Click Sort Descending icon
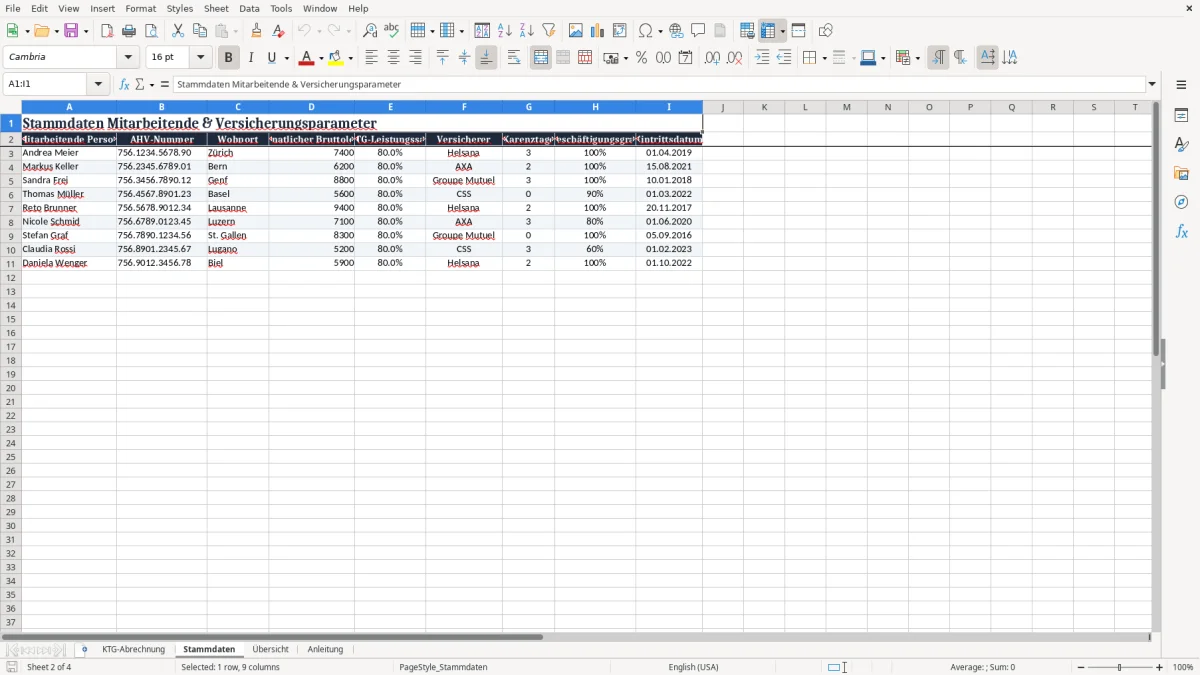1200x675 pixels. (x=527, y=31)
